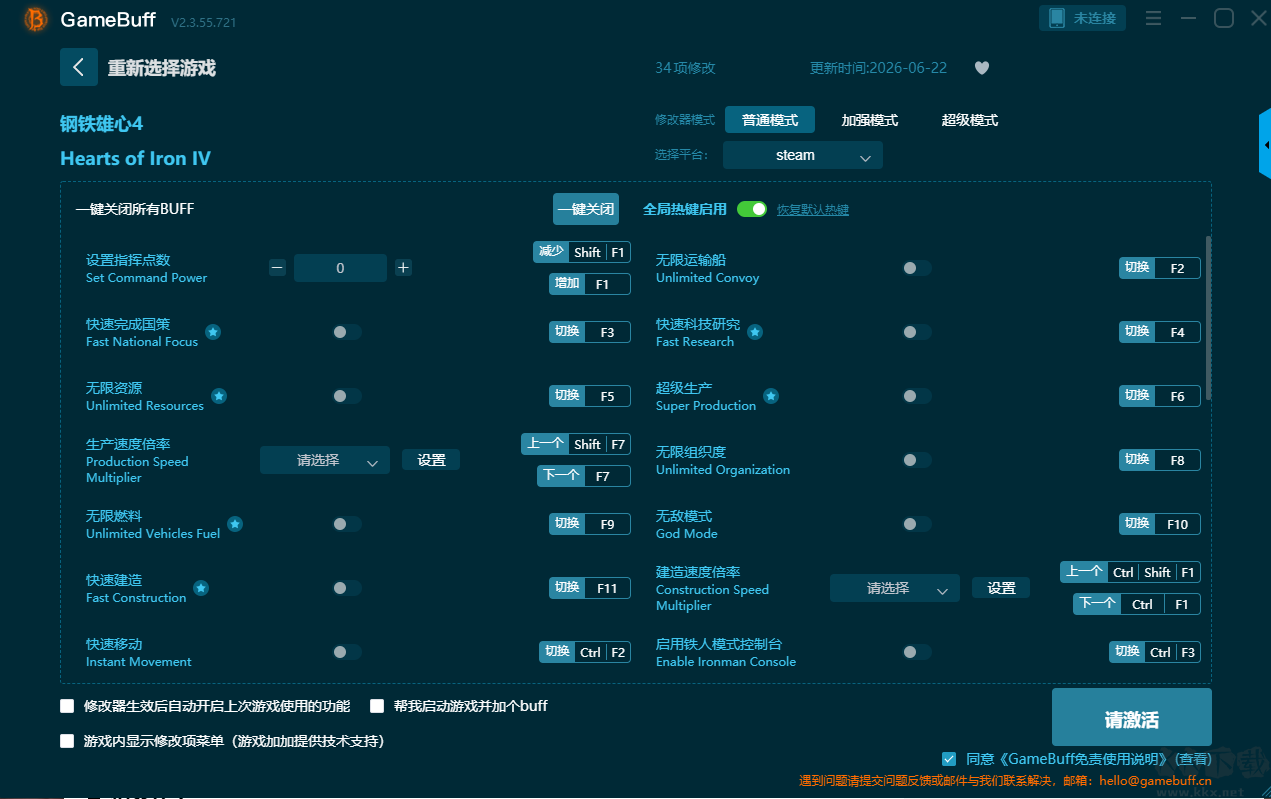The image size is (1271, 799).
Task: Select 普通模式 mode tab
Action: tap(770, 120)
